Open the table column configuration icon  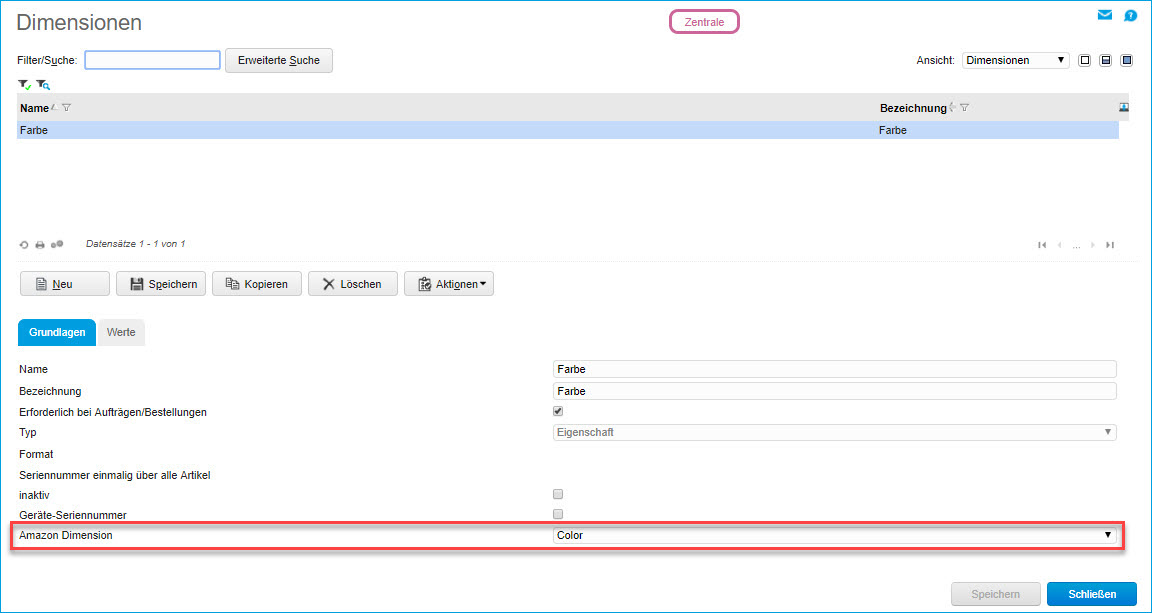coord(1122,107)
